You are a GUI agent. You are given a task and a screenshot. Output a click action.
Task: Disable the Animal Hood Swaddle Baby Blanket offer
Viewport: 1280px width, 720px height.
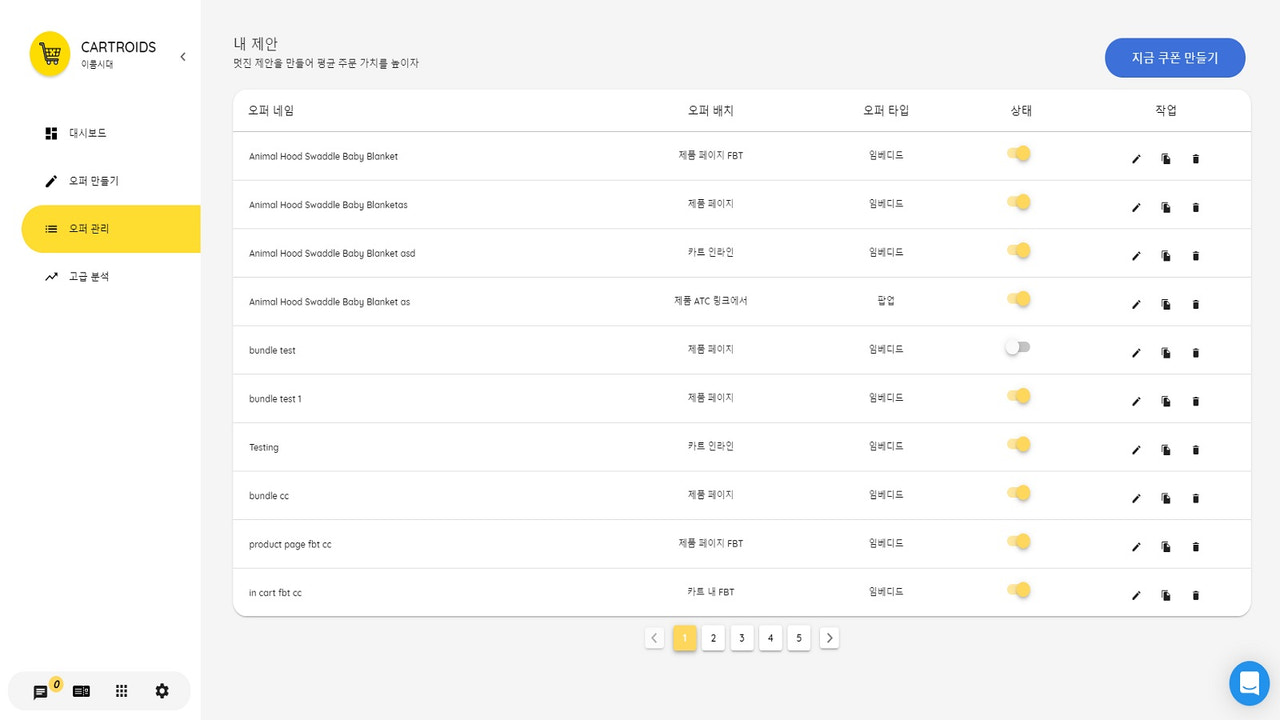(x=1018, y=154)
